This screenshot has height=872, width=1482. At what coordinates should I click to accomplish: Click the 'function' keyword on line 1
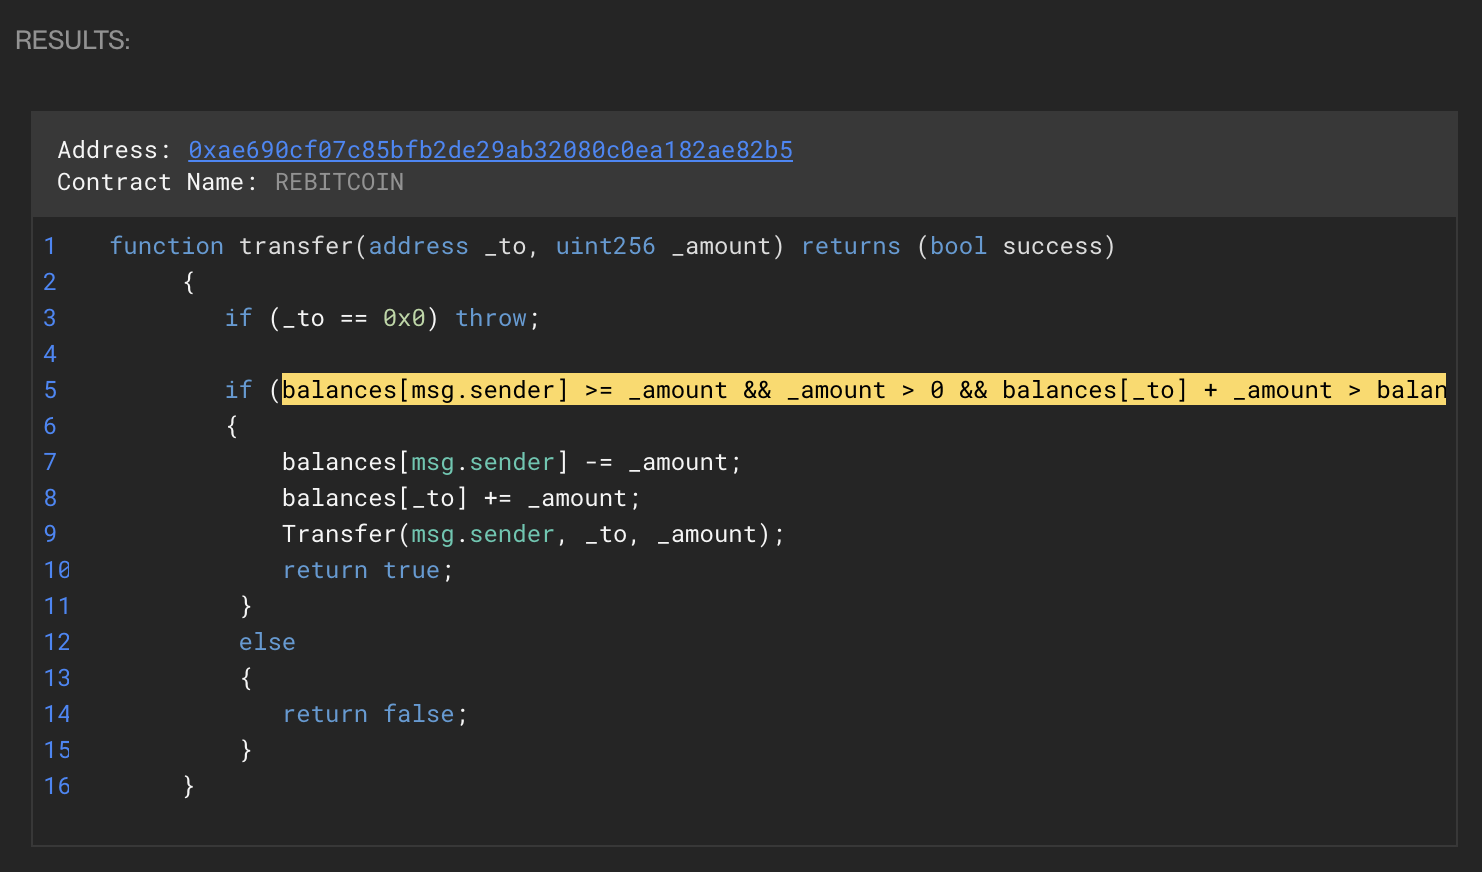(x=166, y=246)
